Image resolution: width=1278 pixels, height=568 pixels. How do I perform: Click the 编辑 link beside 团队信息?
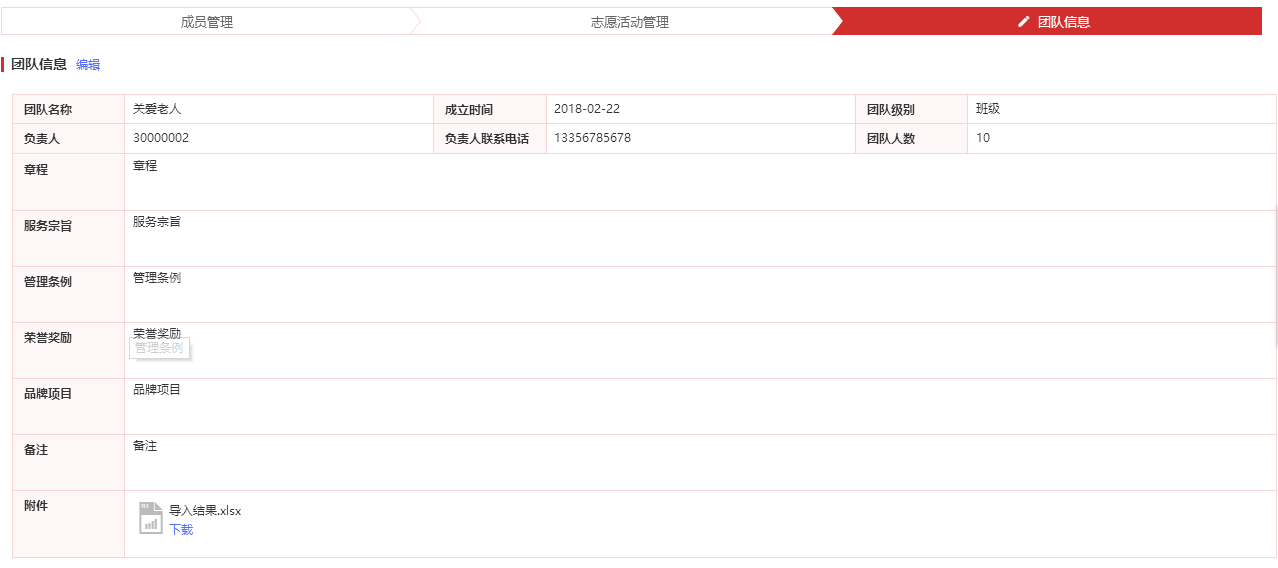pos(88,65)
